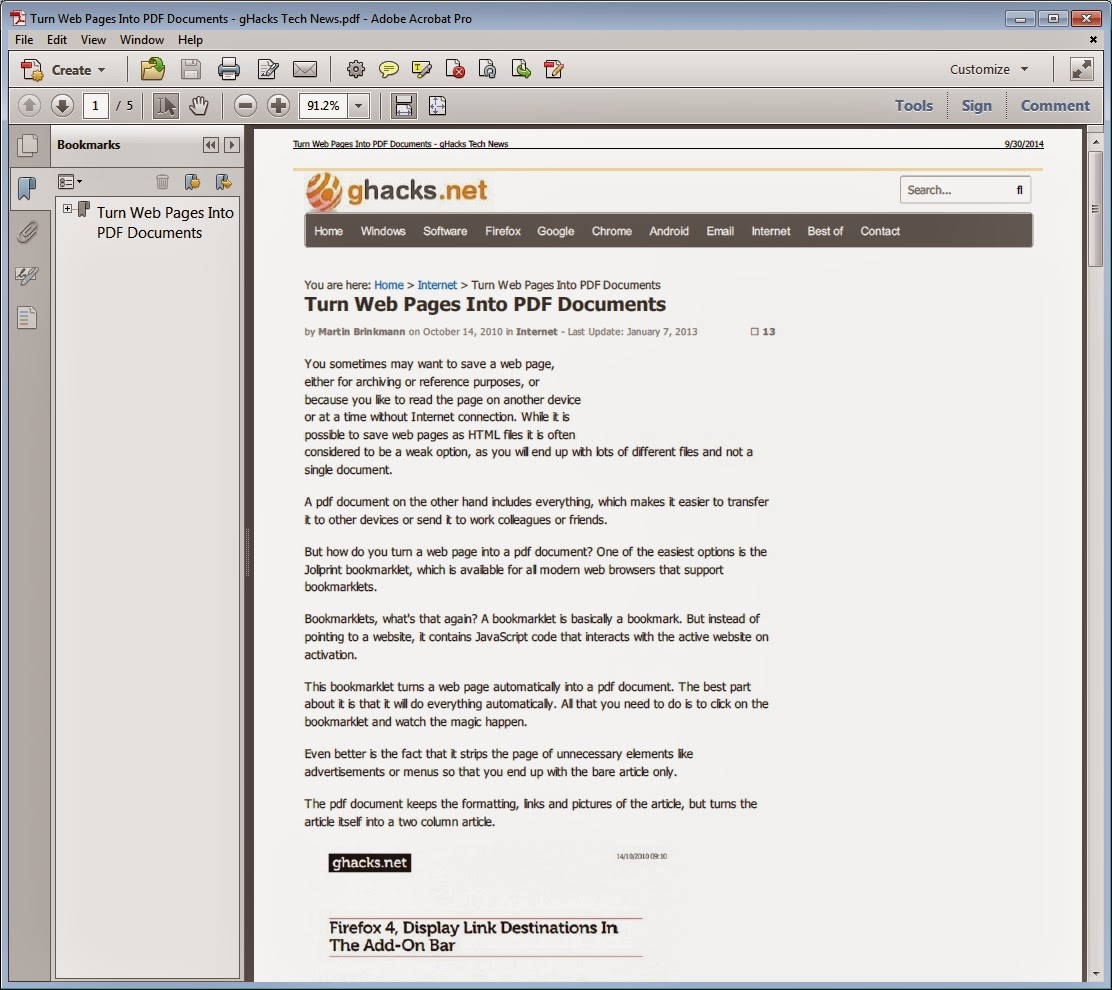The height and width of the screenshot is (990, 1112).
Task: Select the Turn Web Pages Into PDF bookmark
Action: click(x=165, y=223)
